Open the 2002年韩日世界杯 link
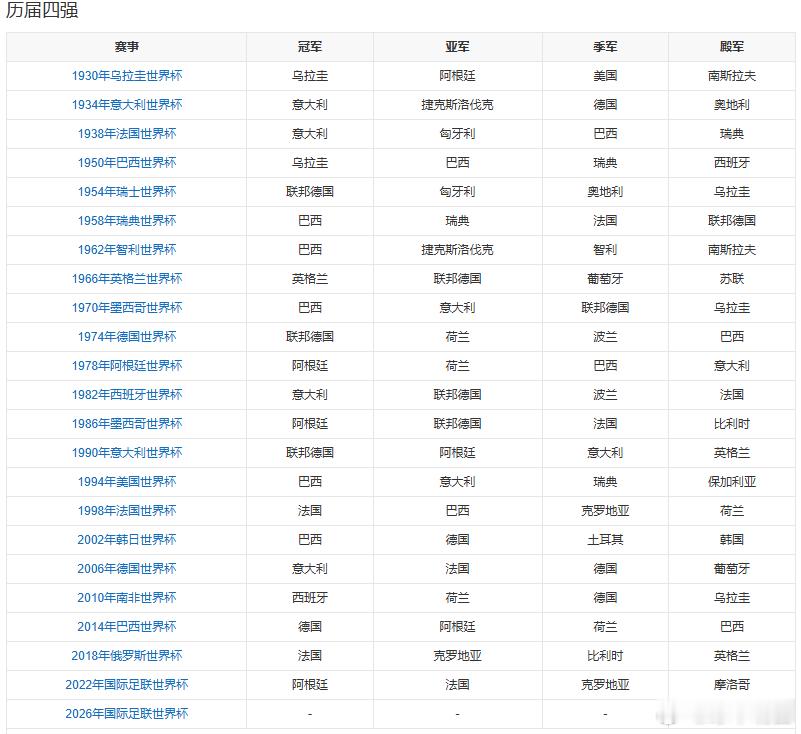This screenshot has width=801, height=734. [127, 540]
